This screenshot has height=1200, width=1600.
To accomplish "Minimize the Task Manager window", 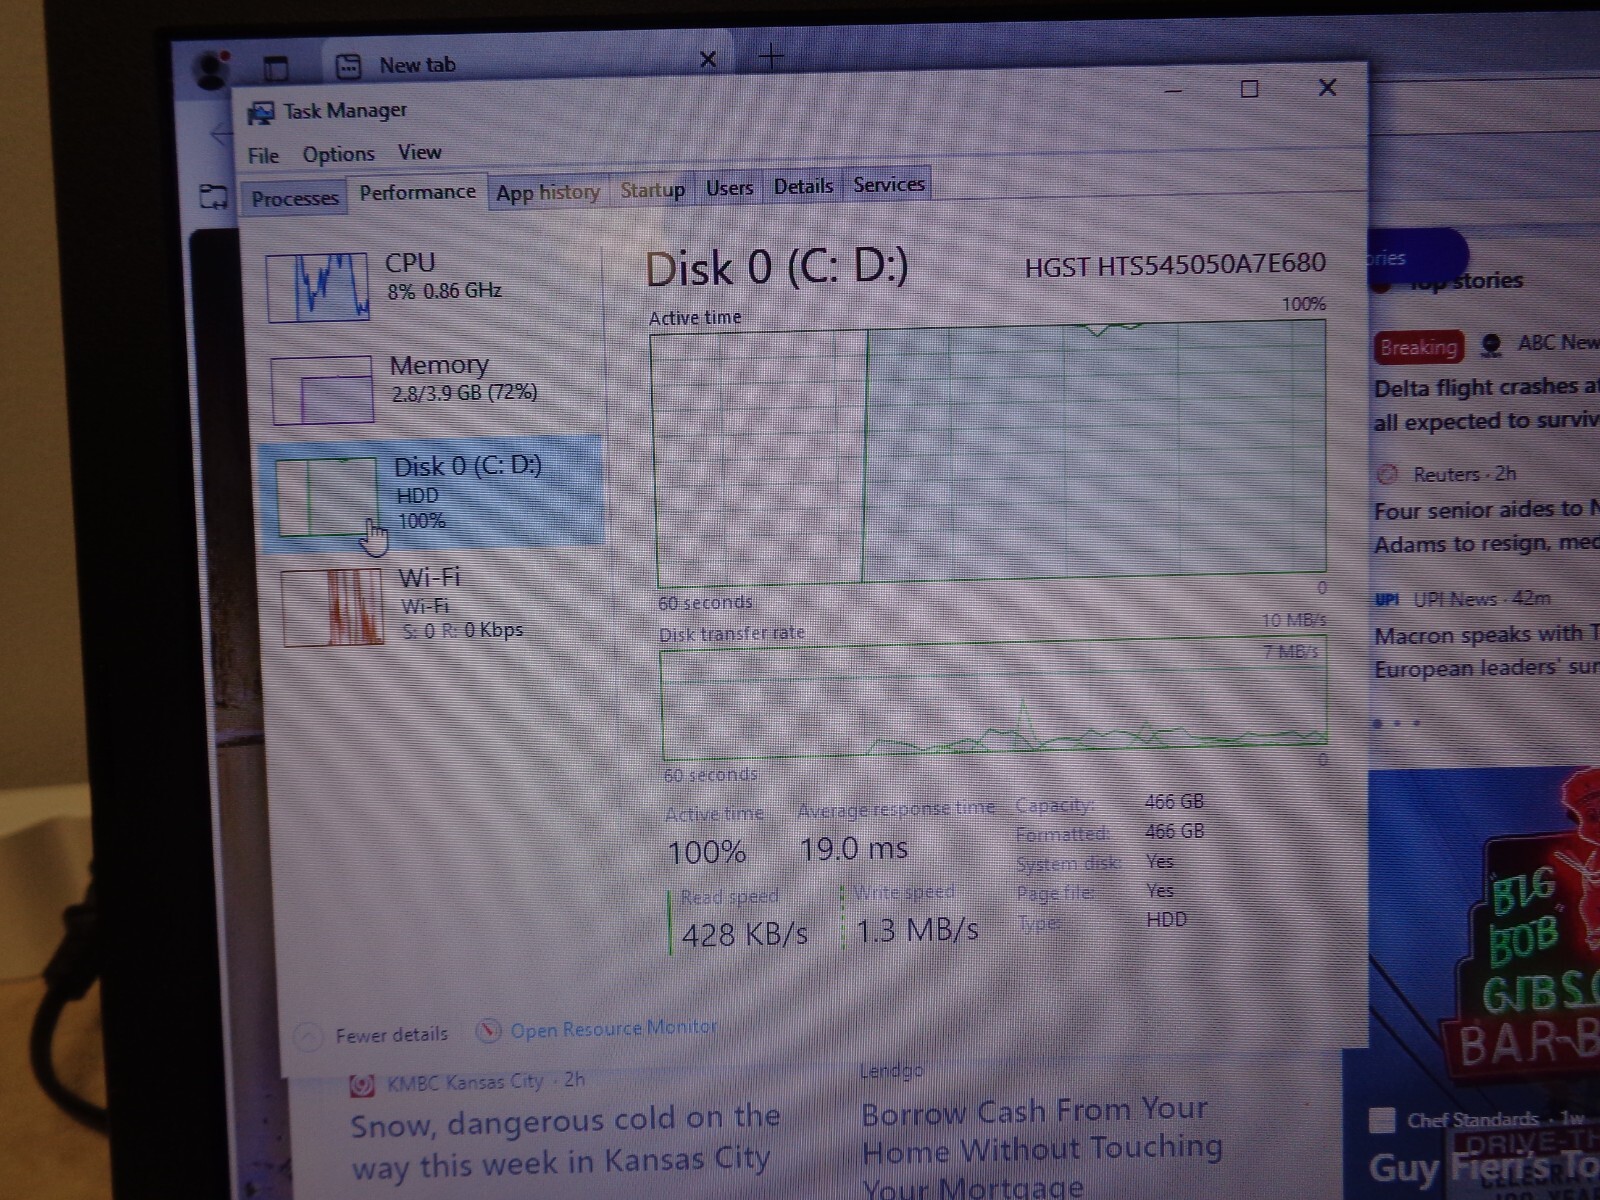I will coord(1174,91).
